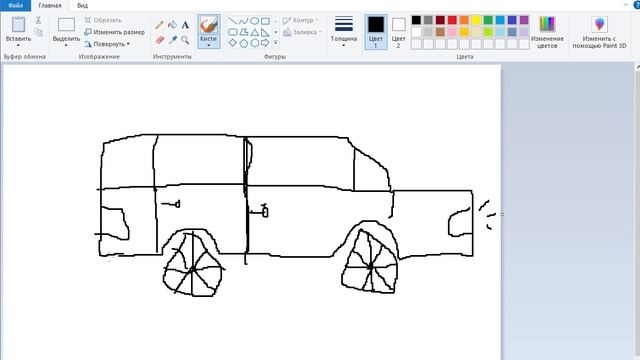Screen dimensions: 640x360
Task: Pick the white palette swatch
Action: [416, 32]
